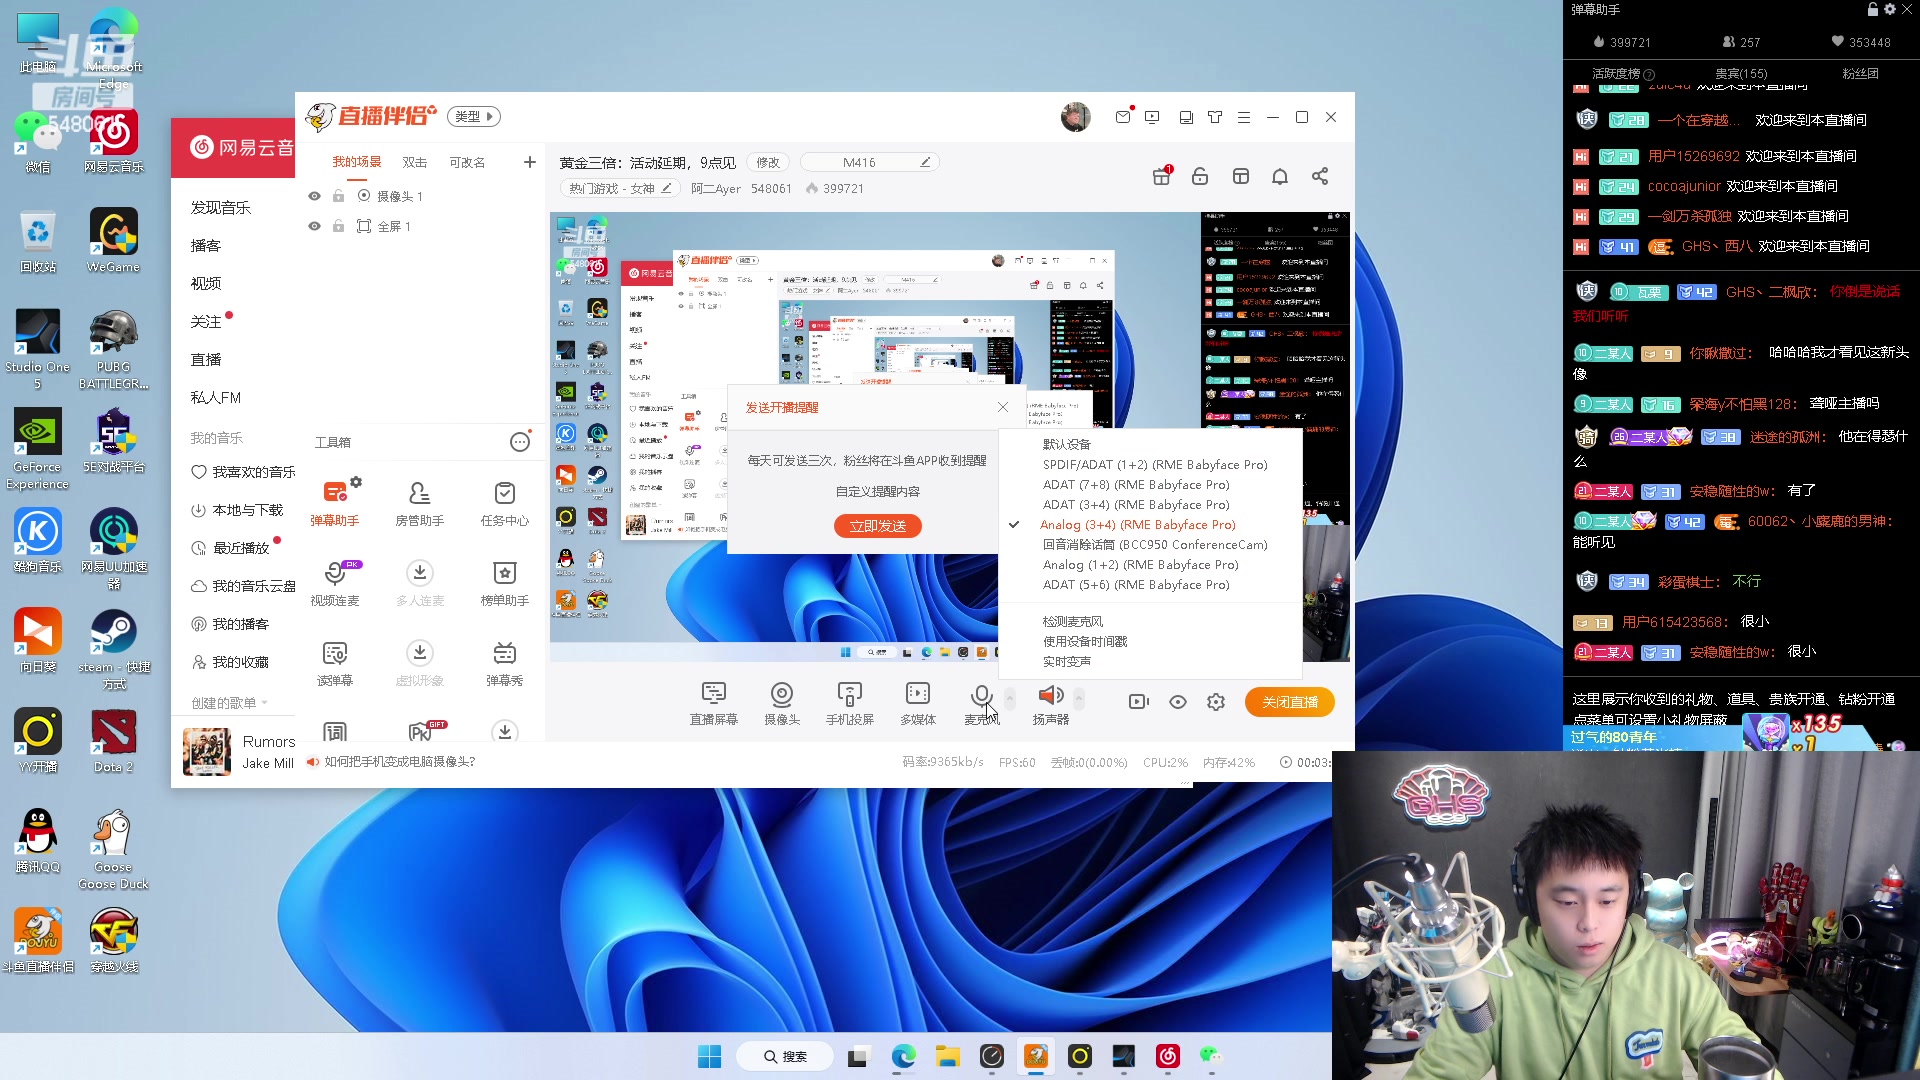The height and width of the screenshot is (1080, 1920).
Task: Toggle lock of 摄像头 1 source
Action: (338, 196)
